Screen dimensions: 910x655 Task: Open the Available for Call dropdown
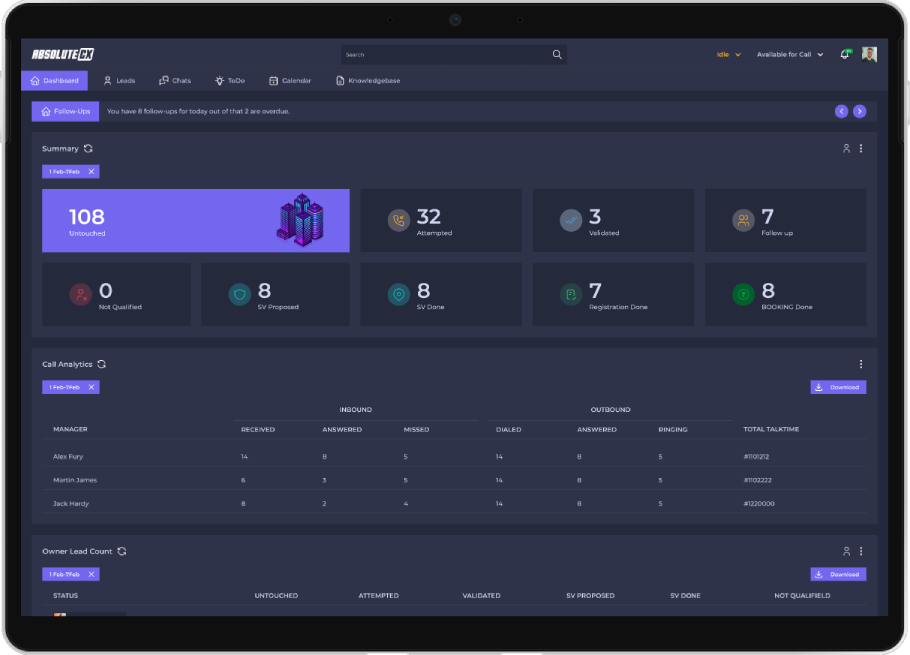click(790, 55)
